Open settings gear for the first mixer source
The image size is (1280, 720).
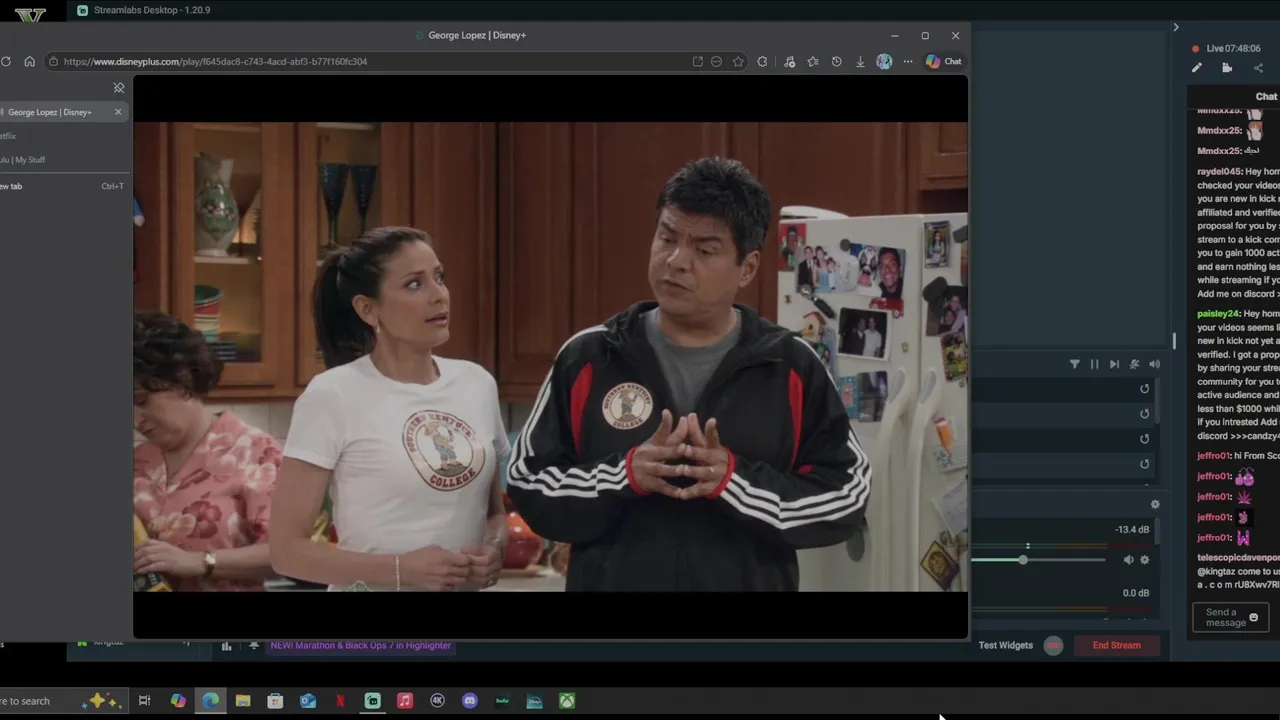point(1145,560)
